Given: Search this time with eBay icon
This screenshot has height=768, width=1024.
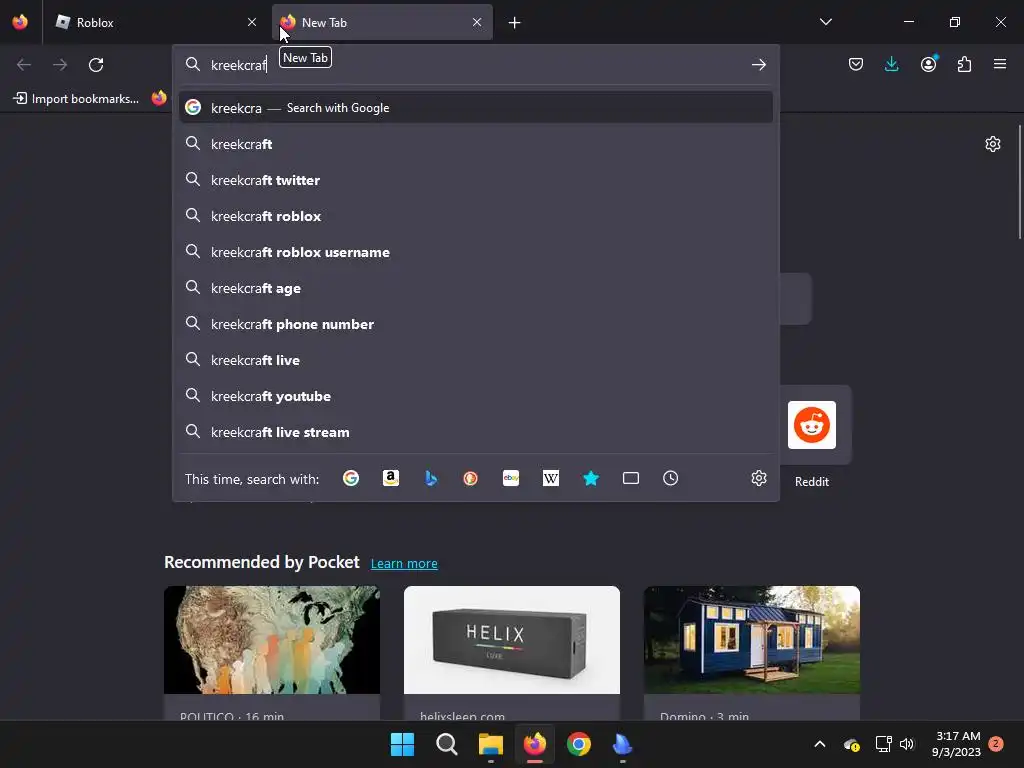Looking at the screenshot, I should click(511, 479).
